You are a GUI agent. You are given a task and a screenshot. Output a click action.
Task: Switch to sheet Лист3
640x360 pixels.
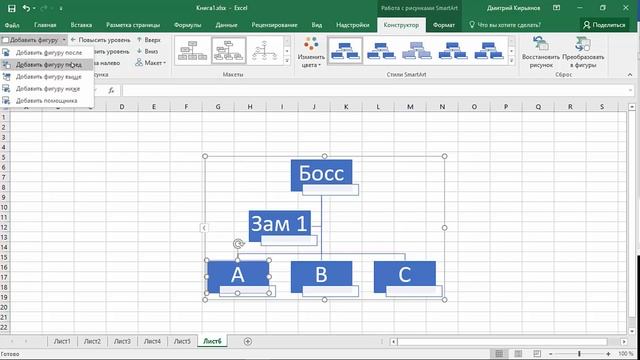coord(122,341)
